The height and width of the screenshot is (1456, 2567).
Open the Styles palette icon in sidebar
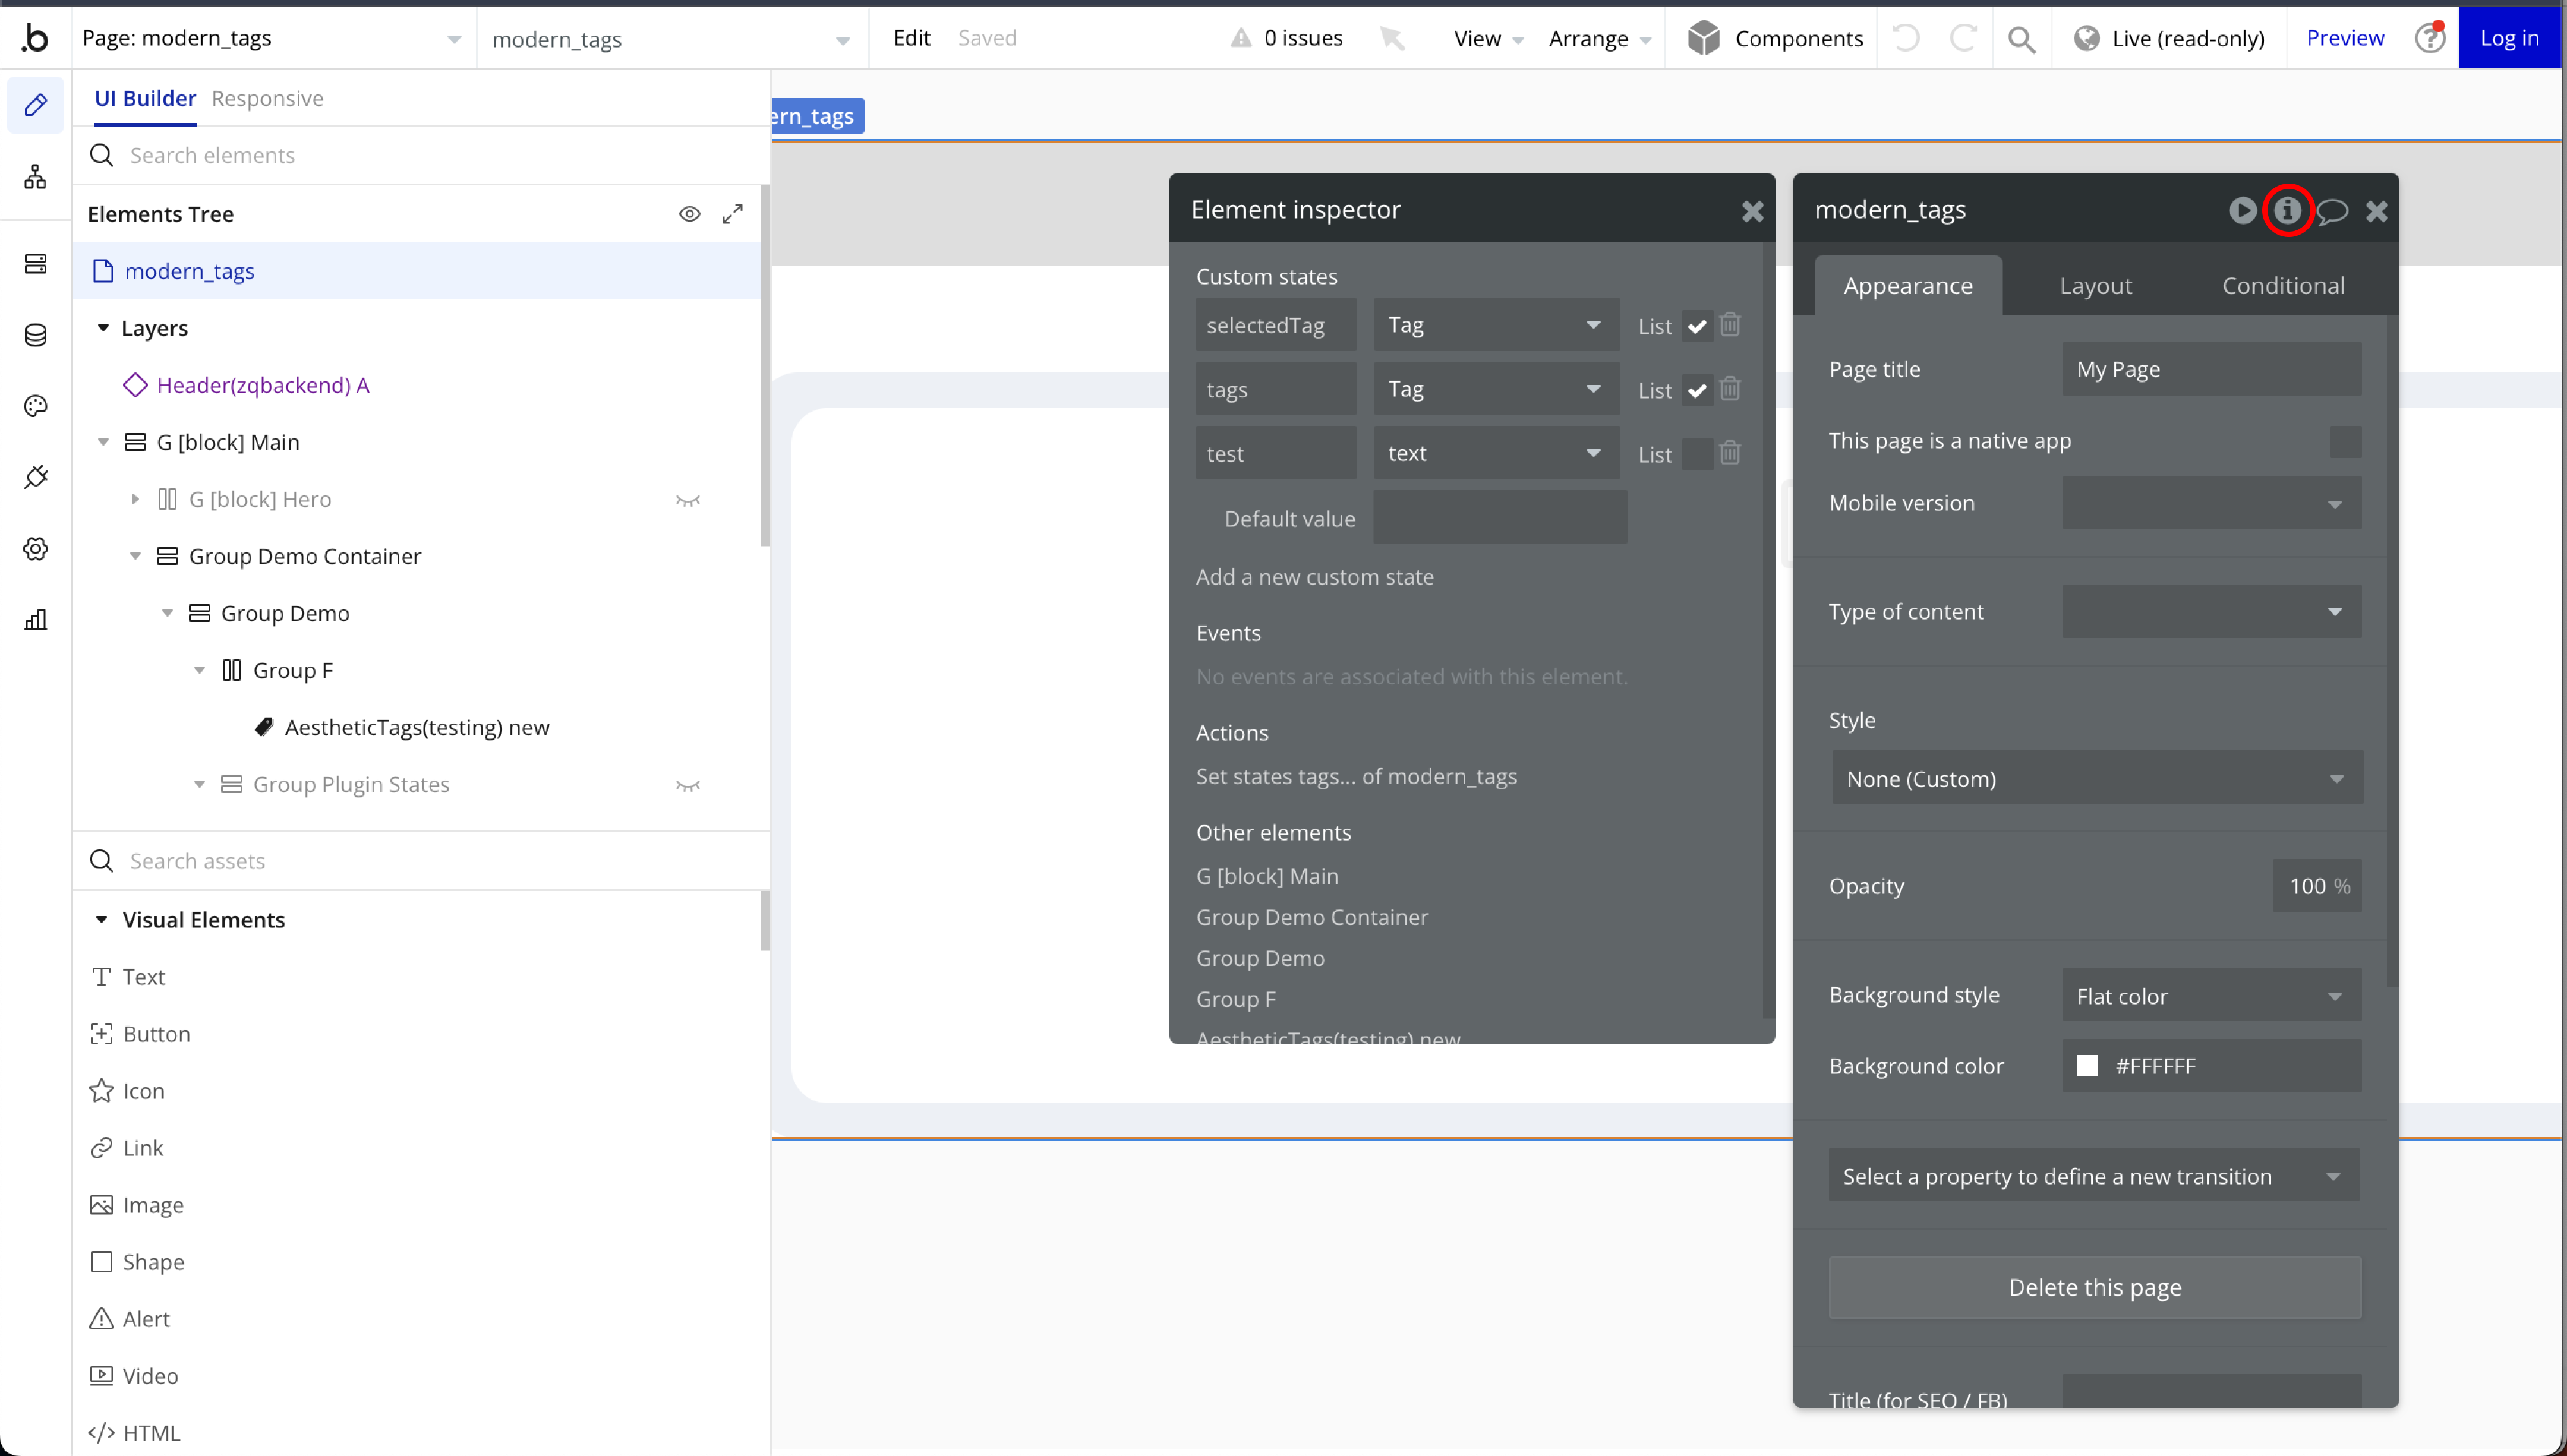(36, 406)
